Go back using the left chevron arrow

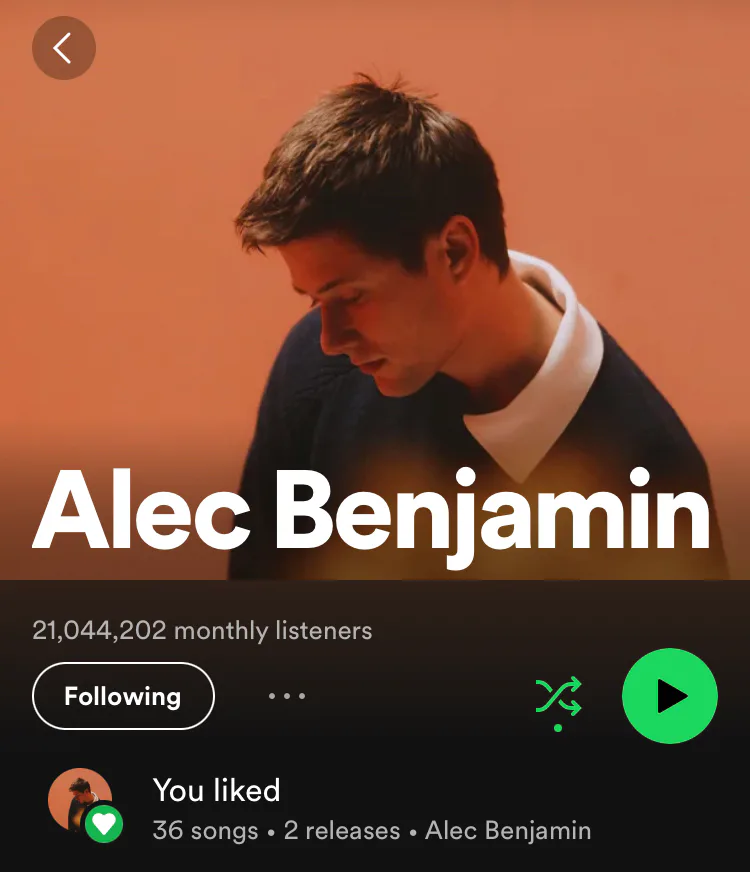[x=62, y=48]
